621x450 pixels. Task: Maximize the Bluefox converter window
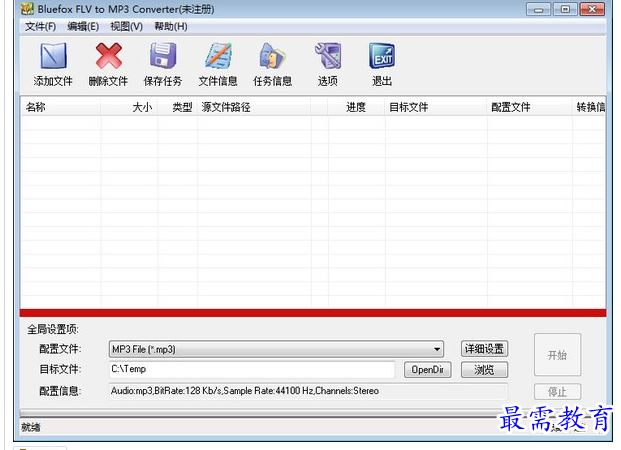tap(565, 9)
